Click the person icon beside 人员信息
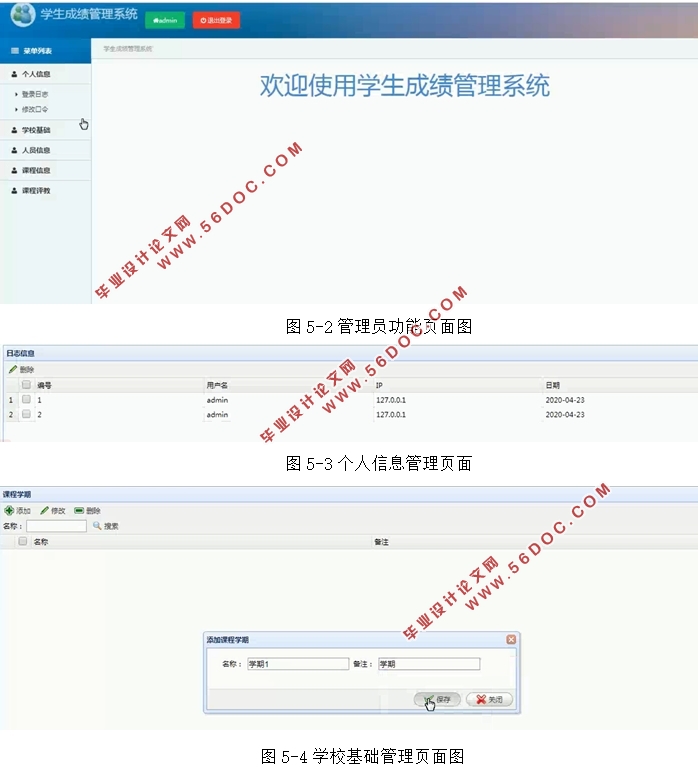Screen dimensions: 698x768 14,150
